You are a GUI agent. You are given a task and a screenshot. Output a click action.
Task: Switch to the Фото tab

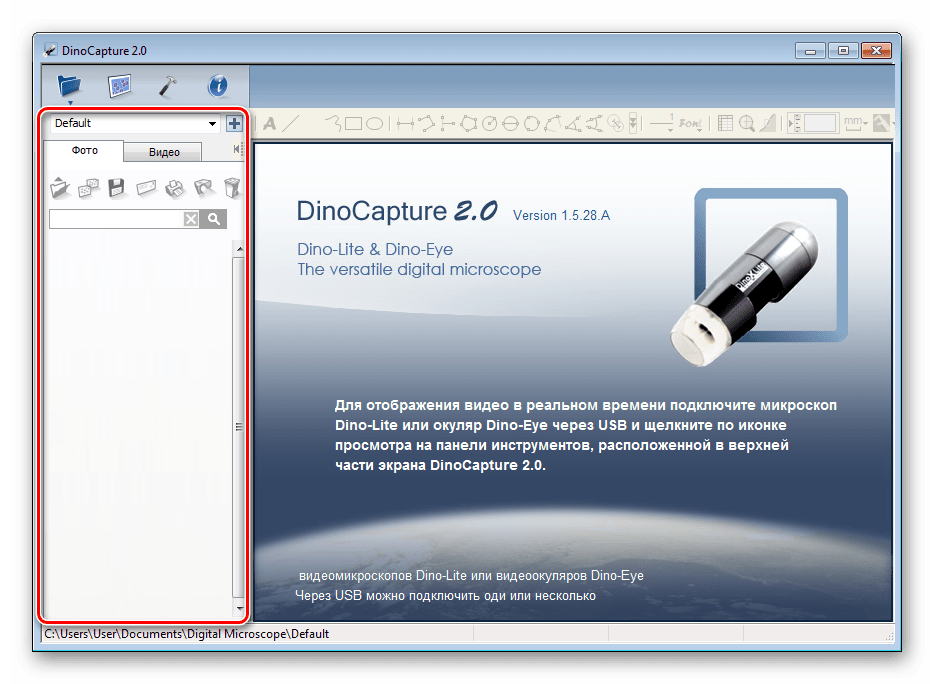click(85, 151)
